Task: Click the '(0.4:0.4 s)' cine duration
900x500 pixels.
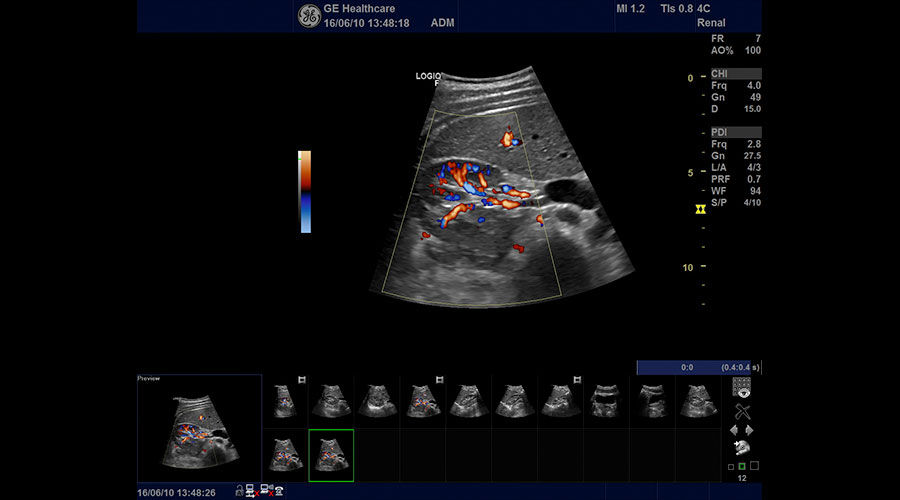Action: click(x=740, y=367)
